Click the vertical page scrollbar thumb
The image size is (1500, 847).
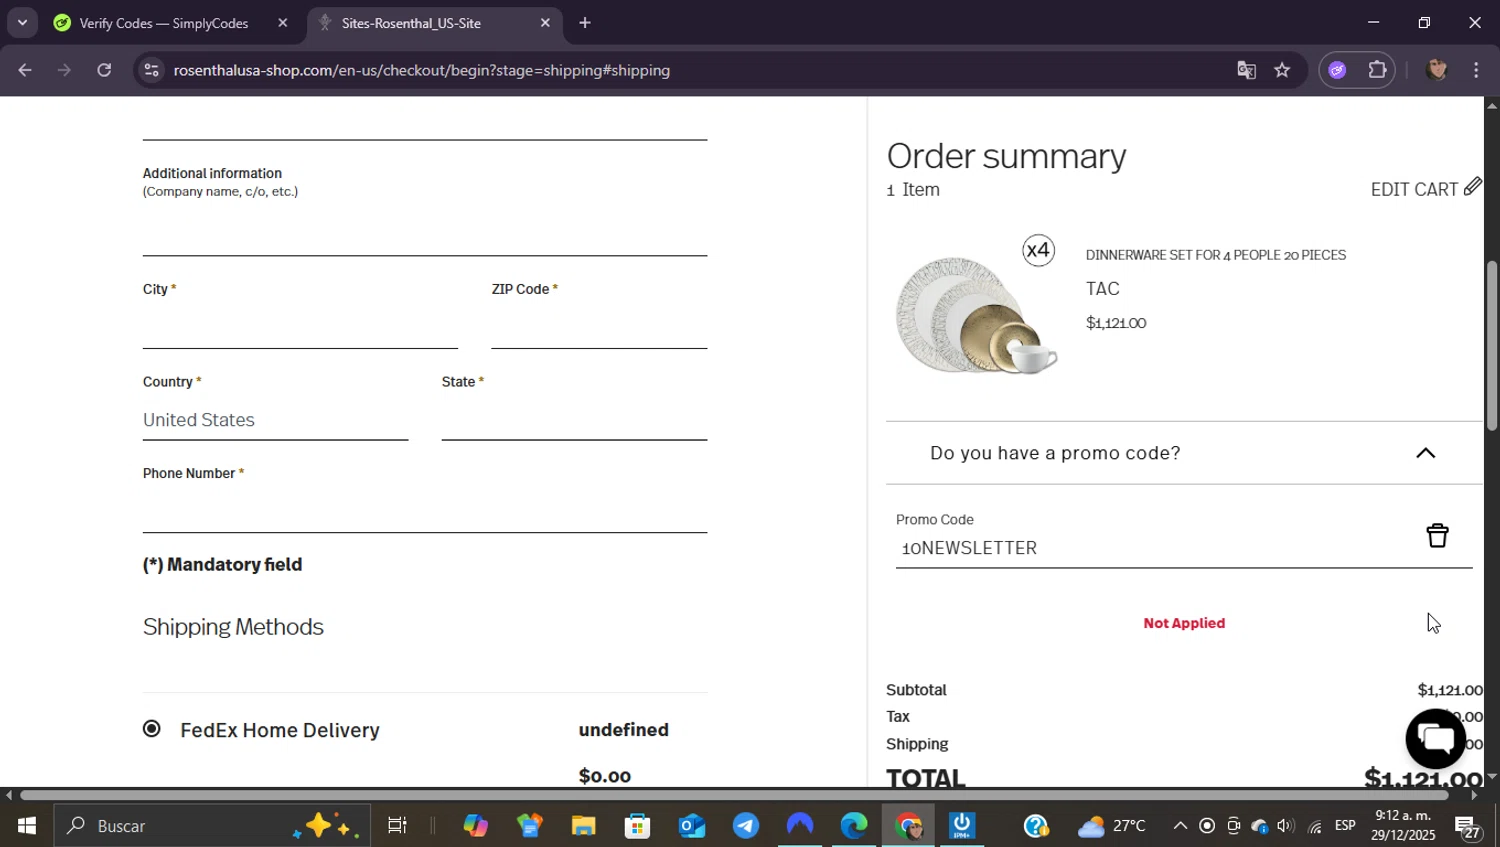point(1492,345)
